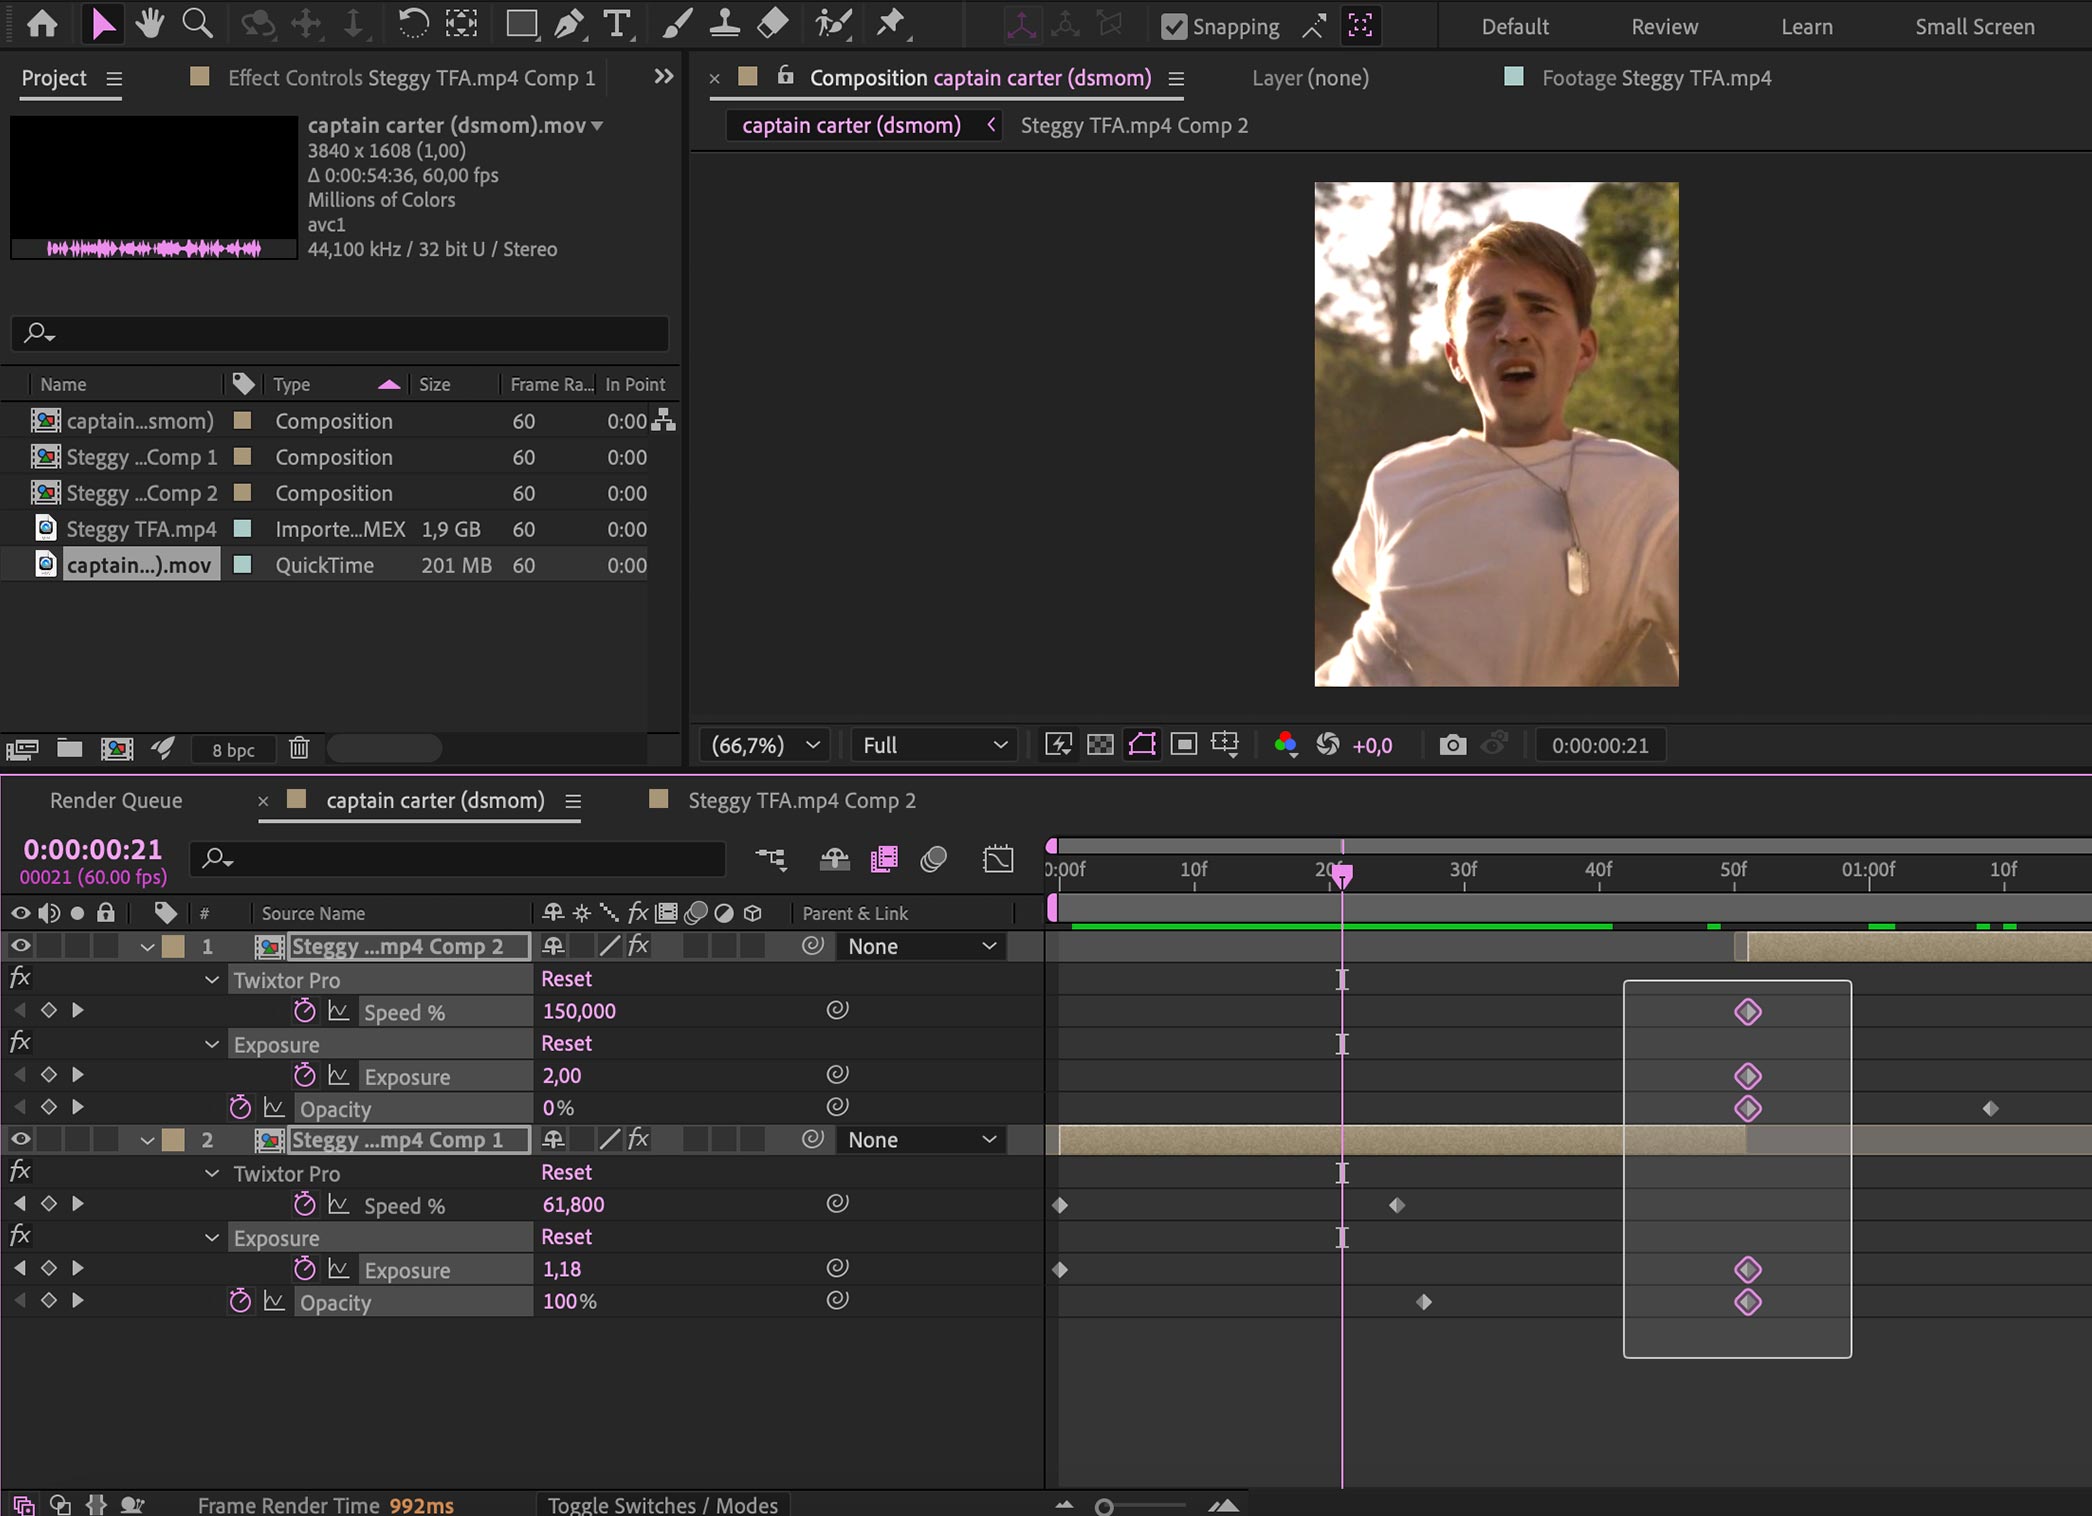Click the Home icon in the toolbar
Screen dimensions: 2092x1516
coord(42,23)
